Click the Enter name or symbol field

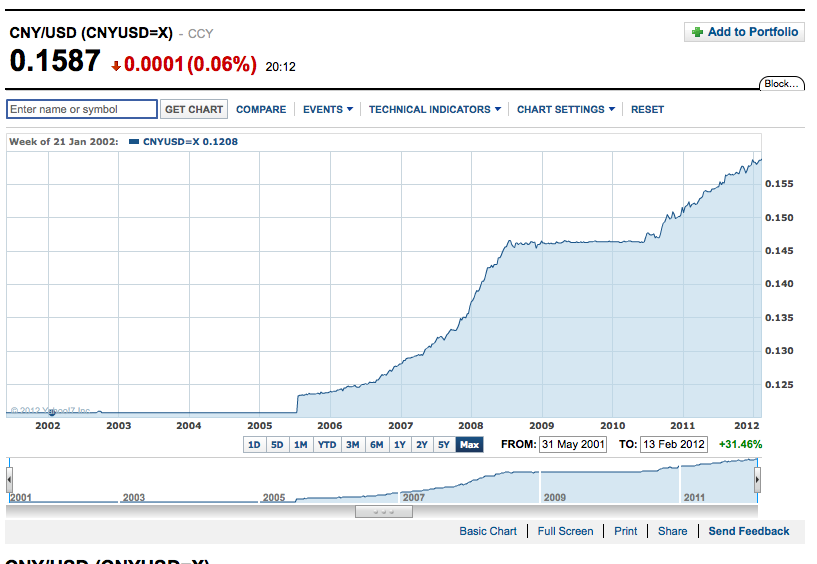(82, 109)
